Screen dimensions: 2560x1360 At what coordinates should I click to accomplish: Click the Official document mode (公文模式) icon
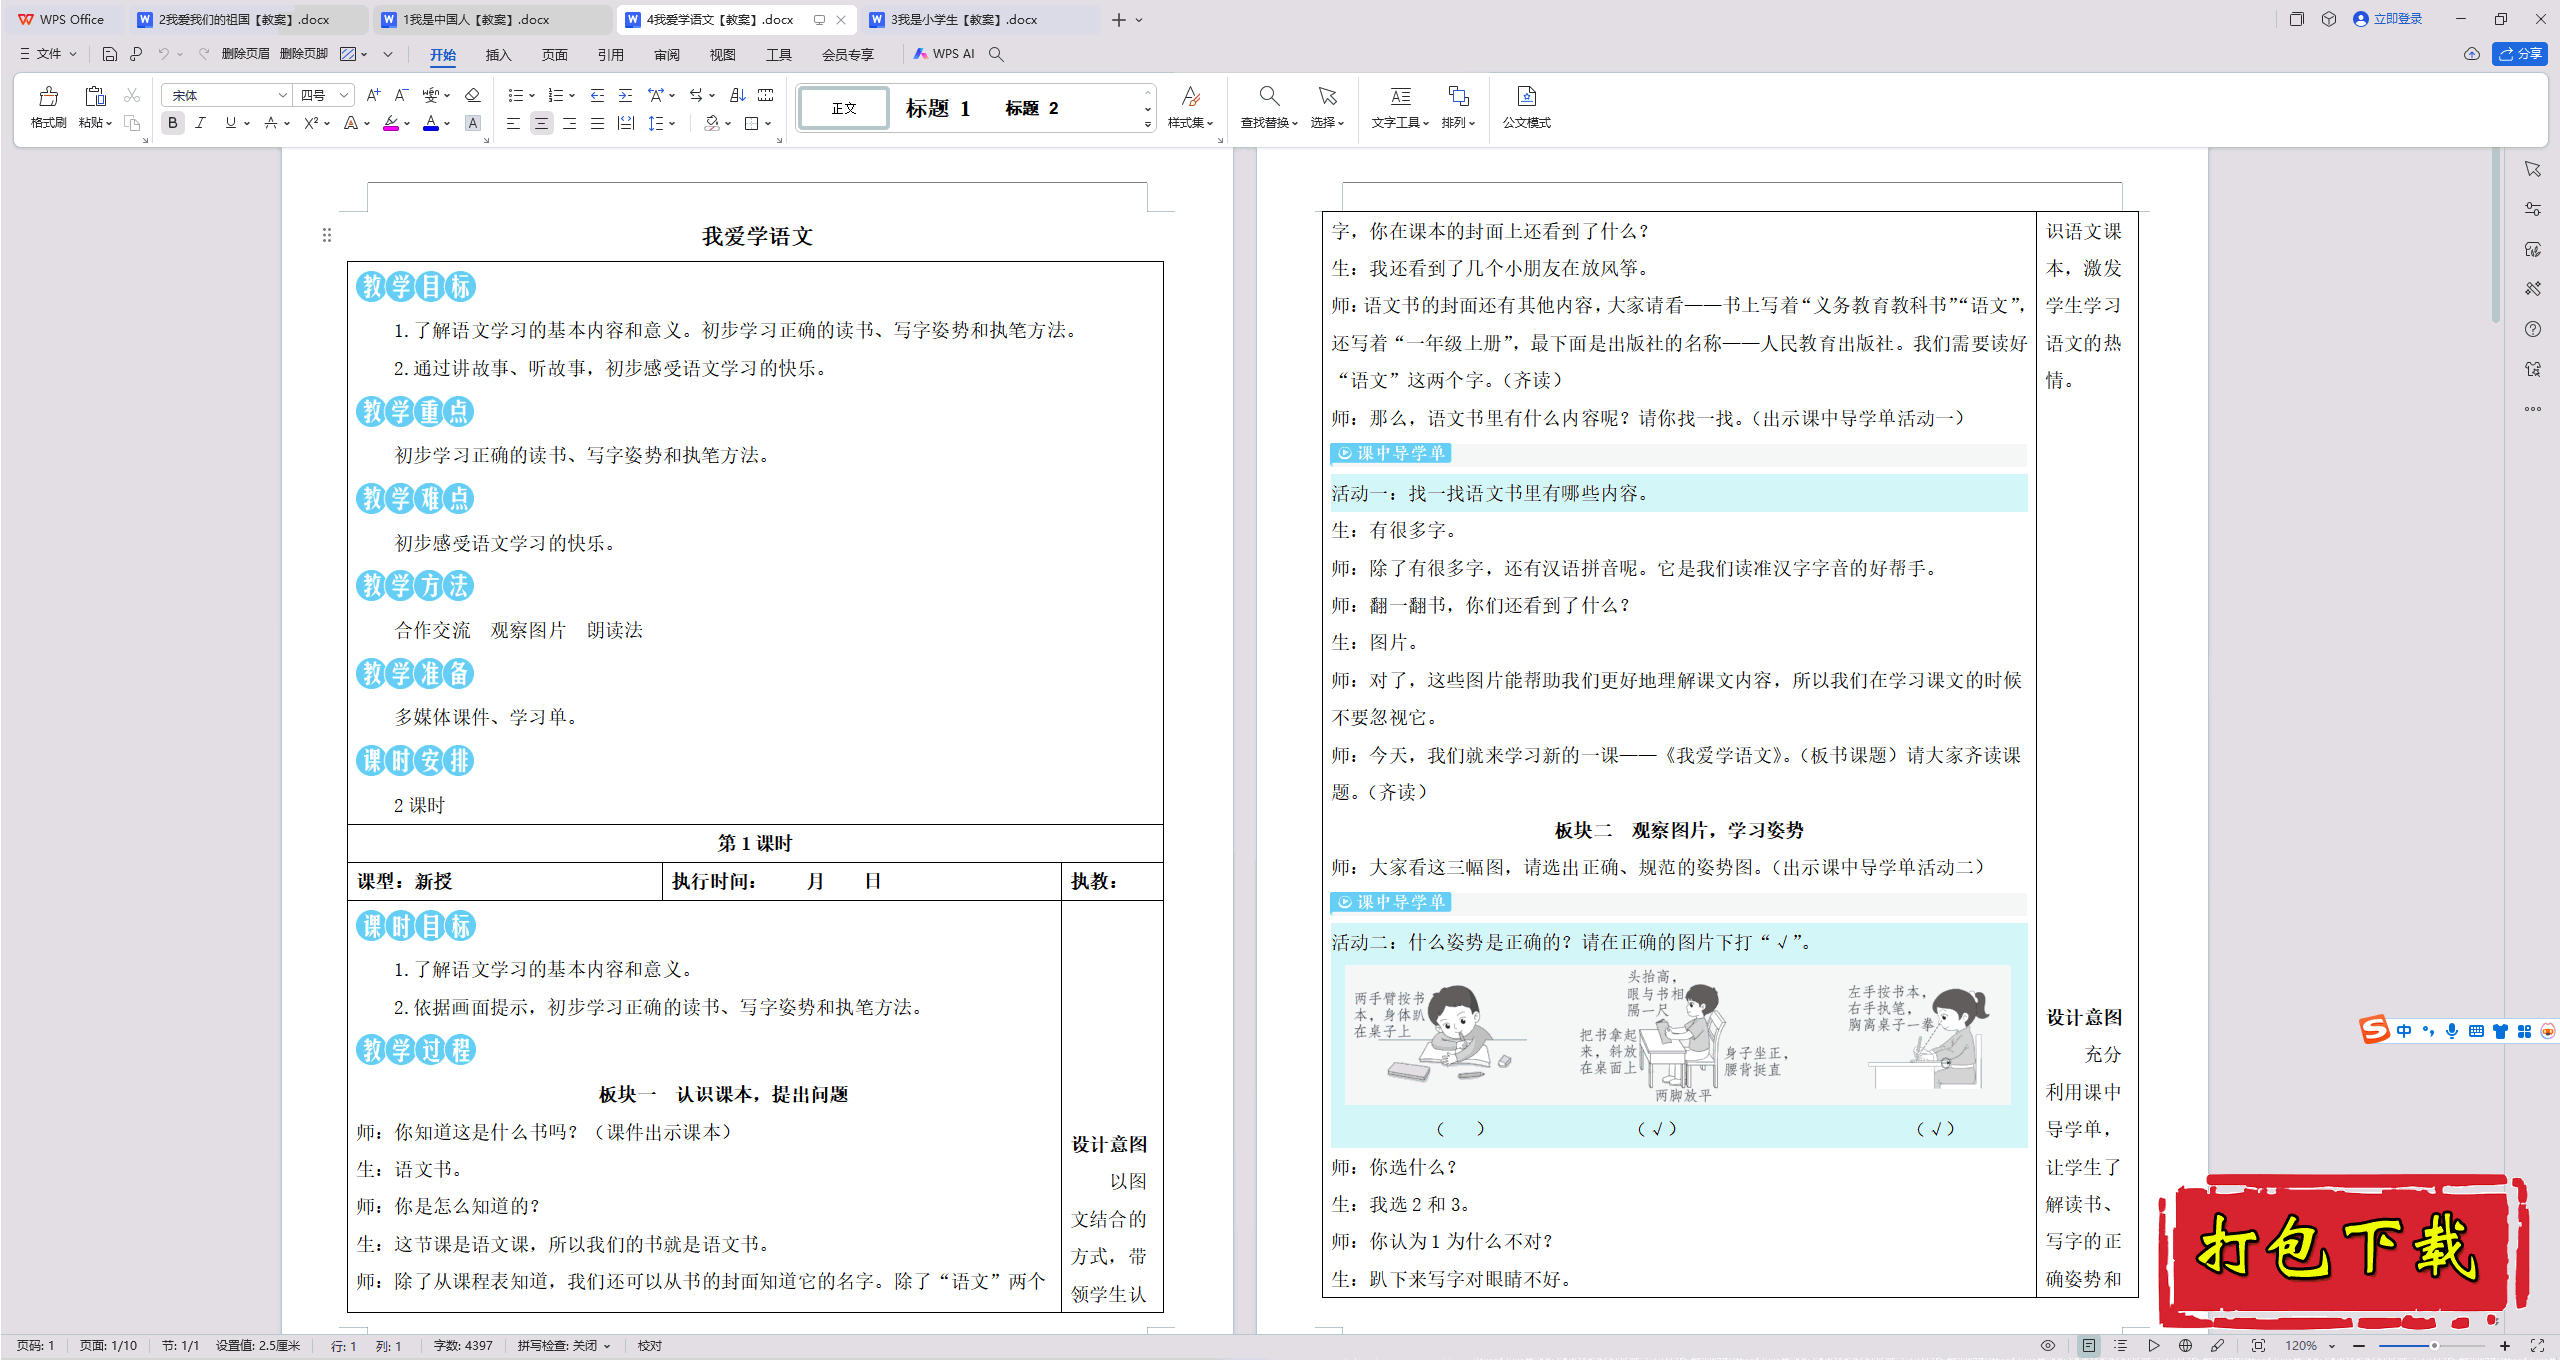coord(1526,97)
